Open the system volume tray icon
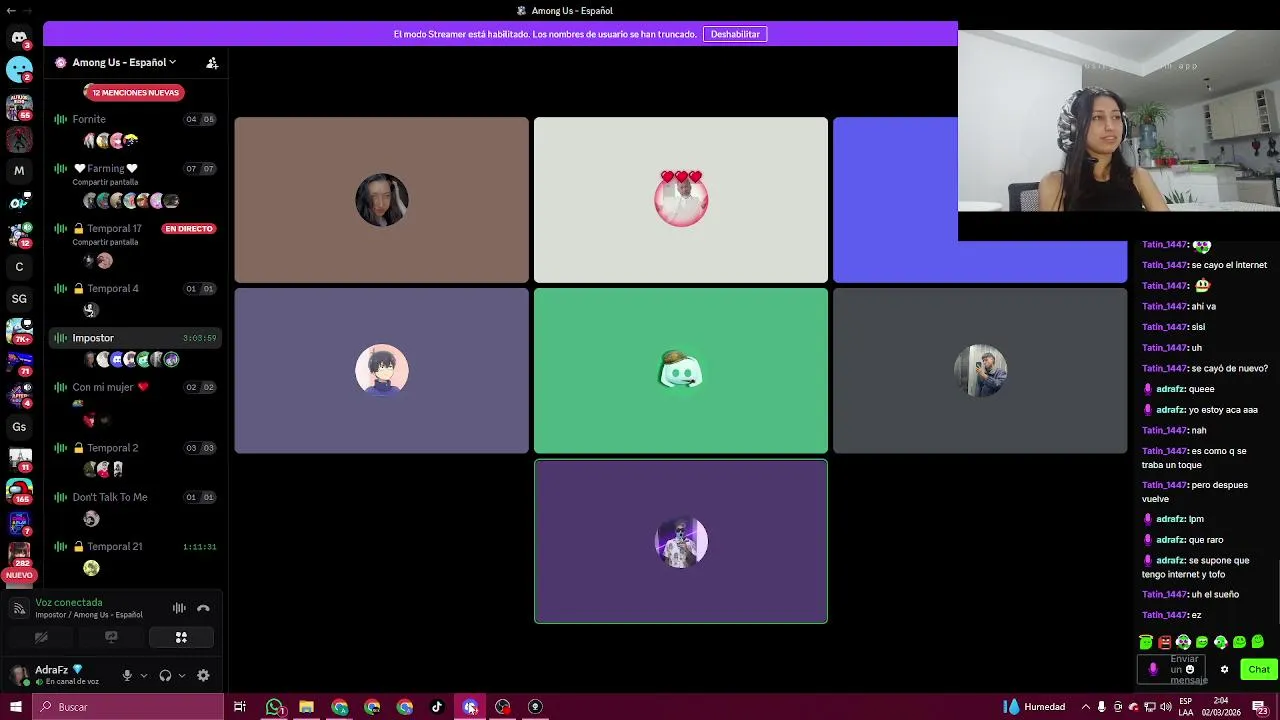 tap(1165, 707)
